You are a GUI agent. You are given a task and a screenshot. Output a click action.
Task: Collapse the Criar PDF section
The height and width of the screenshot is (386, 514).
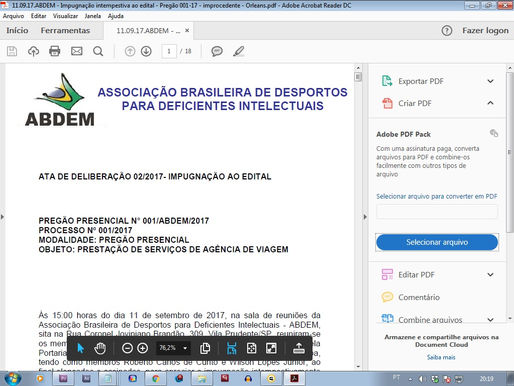click(x=490, y=103)
